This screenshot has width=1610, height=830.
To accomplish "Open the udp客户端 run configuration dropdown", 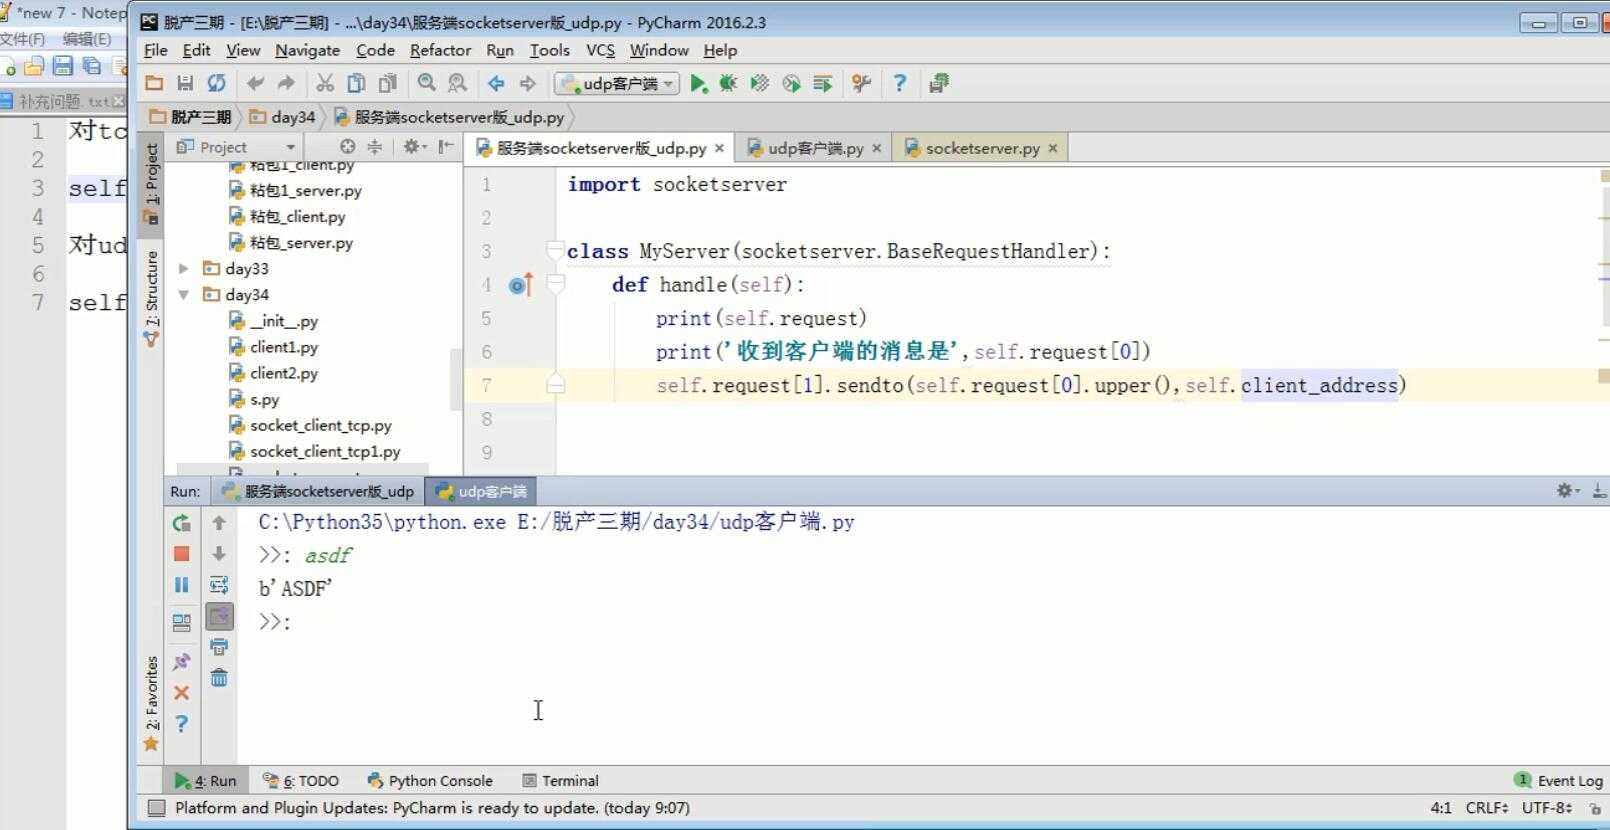I will click(617, 83).
